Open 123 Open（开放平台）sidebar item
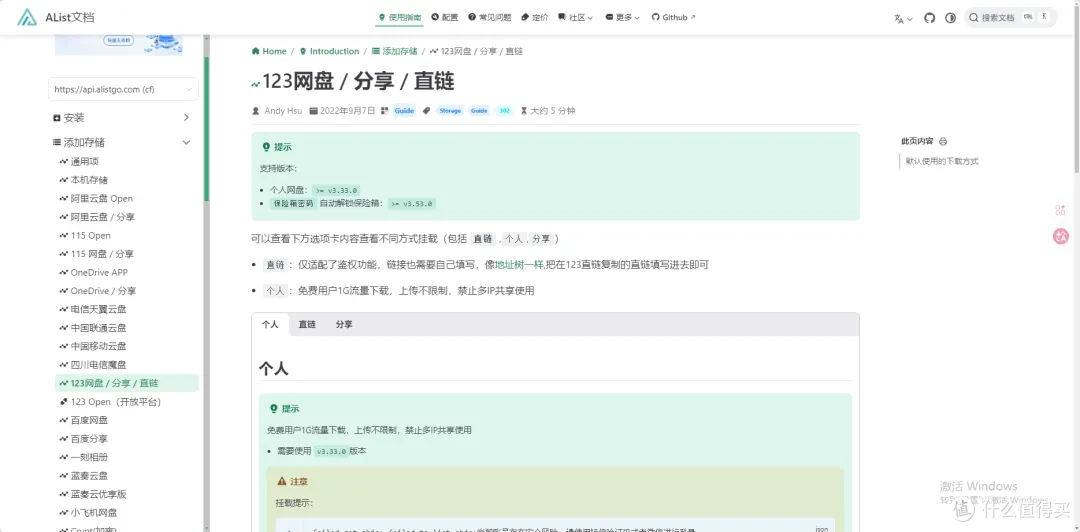The image size is (1080, 532). coord(127,402)
